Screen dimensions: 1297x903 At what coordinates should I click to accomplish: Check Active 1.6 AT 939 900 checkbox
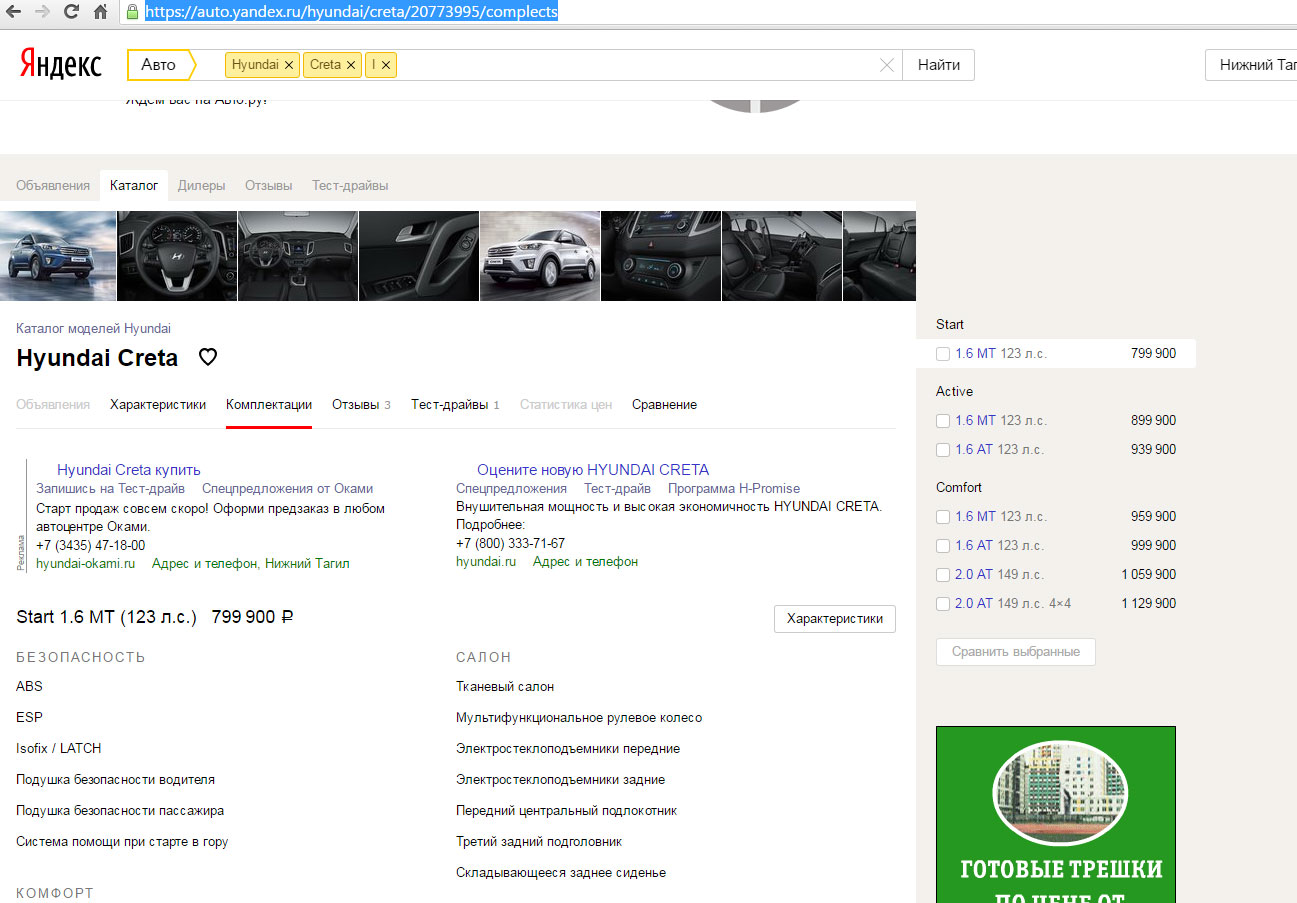coord(943,450)
